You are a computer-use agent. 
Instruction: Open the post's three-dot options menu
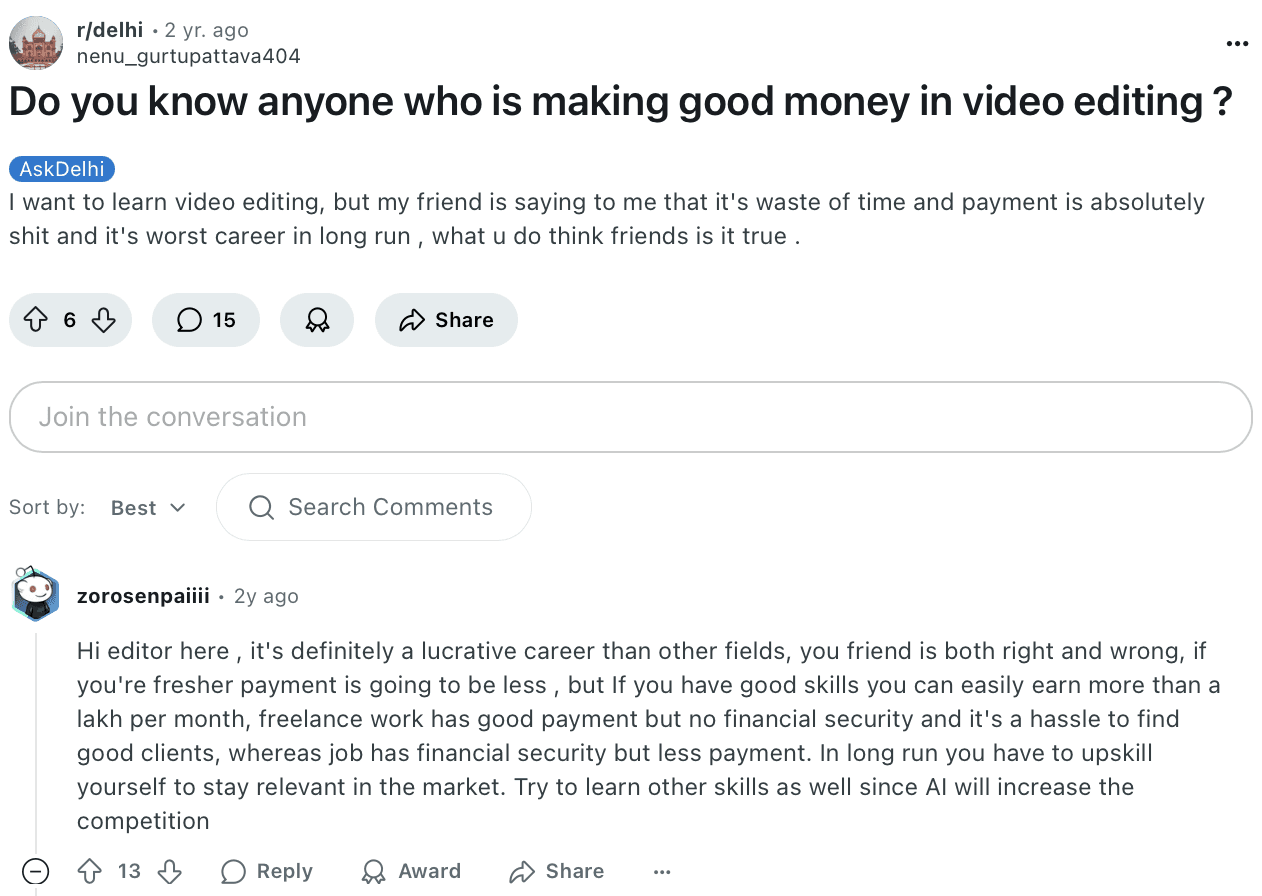pyautogui.click(x=1237, y=43)
